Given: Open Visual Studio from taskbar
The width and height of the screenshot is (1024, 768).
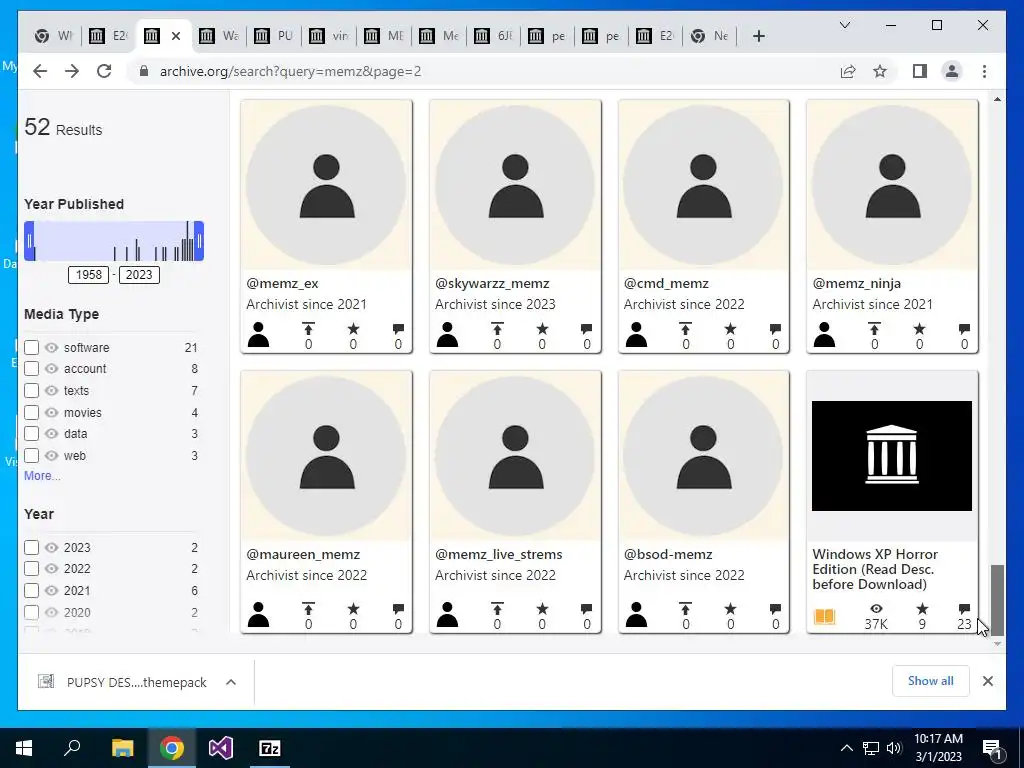Looking at the screenshot, I should pyautogui.click(x=221, y=748).
